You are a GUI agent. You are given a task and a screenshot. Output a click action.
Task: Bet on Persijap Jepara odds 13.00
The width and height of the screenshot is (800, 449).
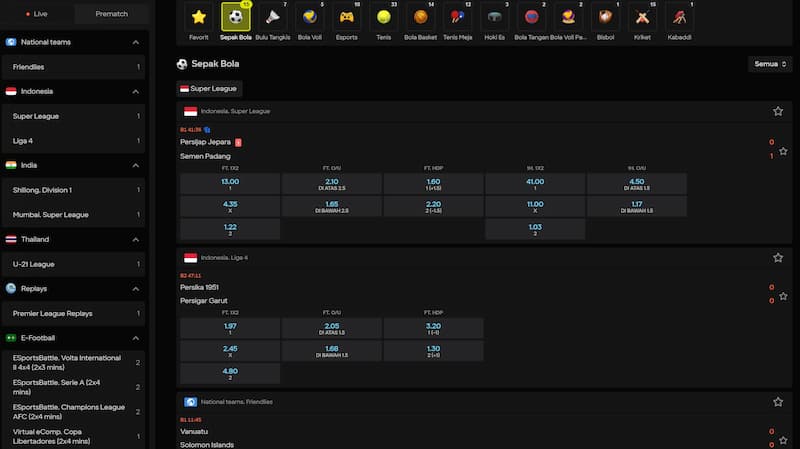pyautogui.click(x=229, y=184)
